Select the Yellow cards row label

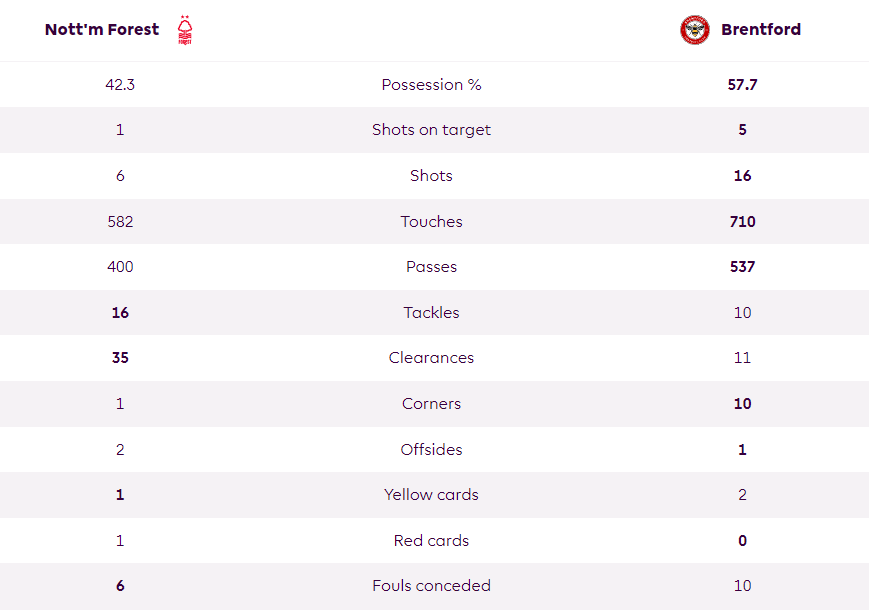431,494
